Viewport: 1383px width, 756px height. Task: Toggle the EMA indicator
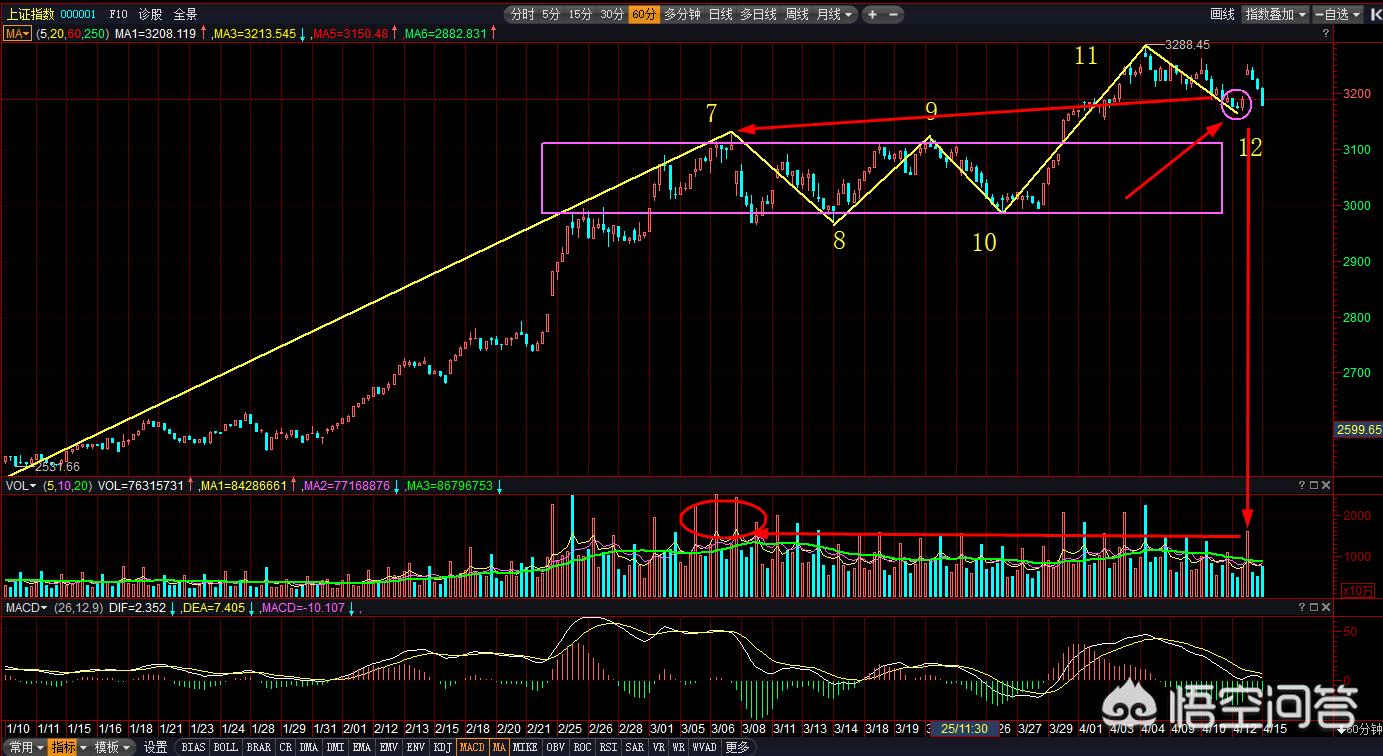click(x=362, y=747)
